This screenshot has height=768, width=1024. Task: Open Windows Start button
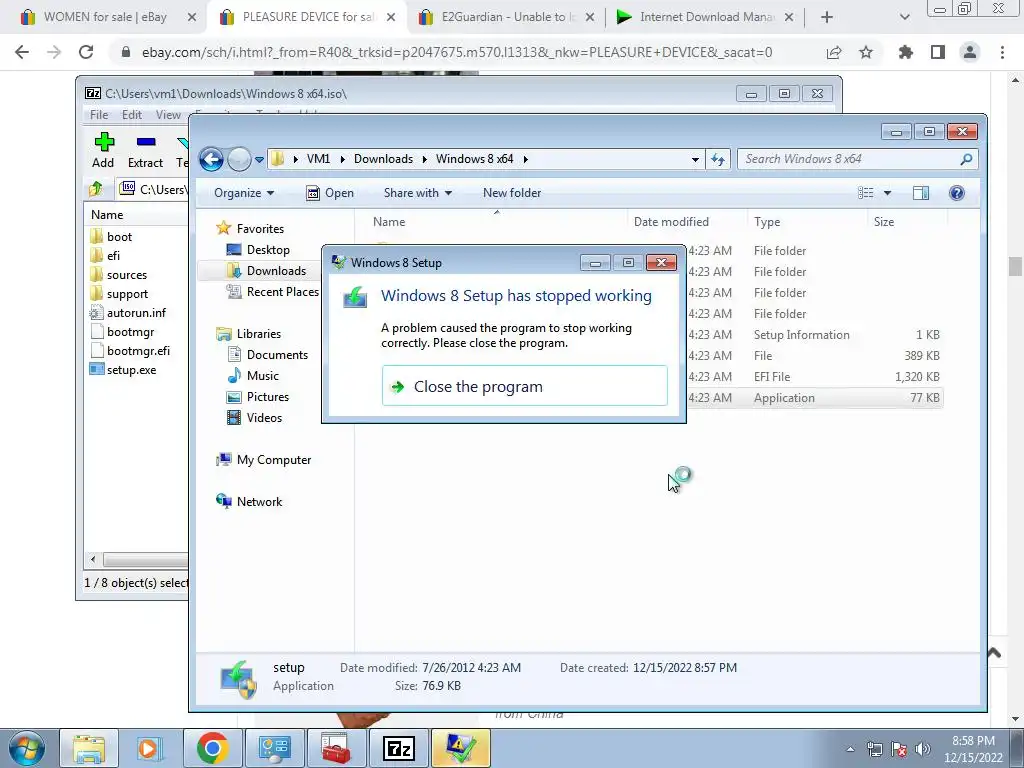pyautogui.click(x=27, y=748)
